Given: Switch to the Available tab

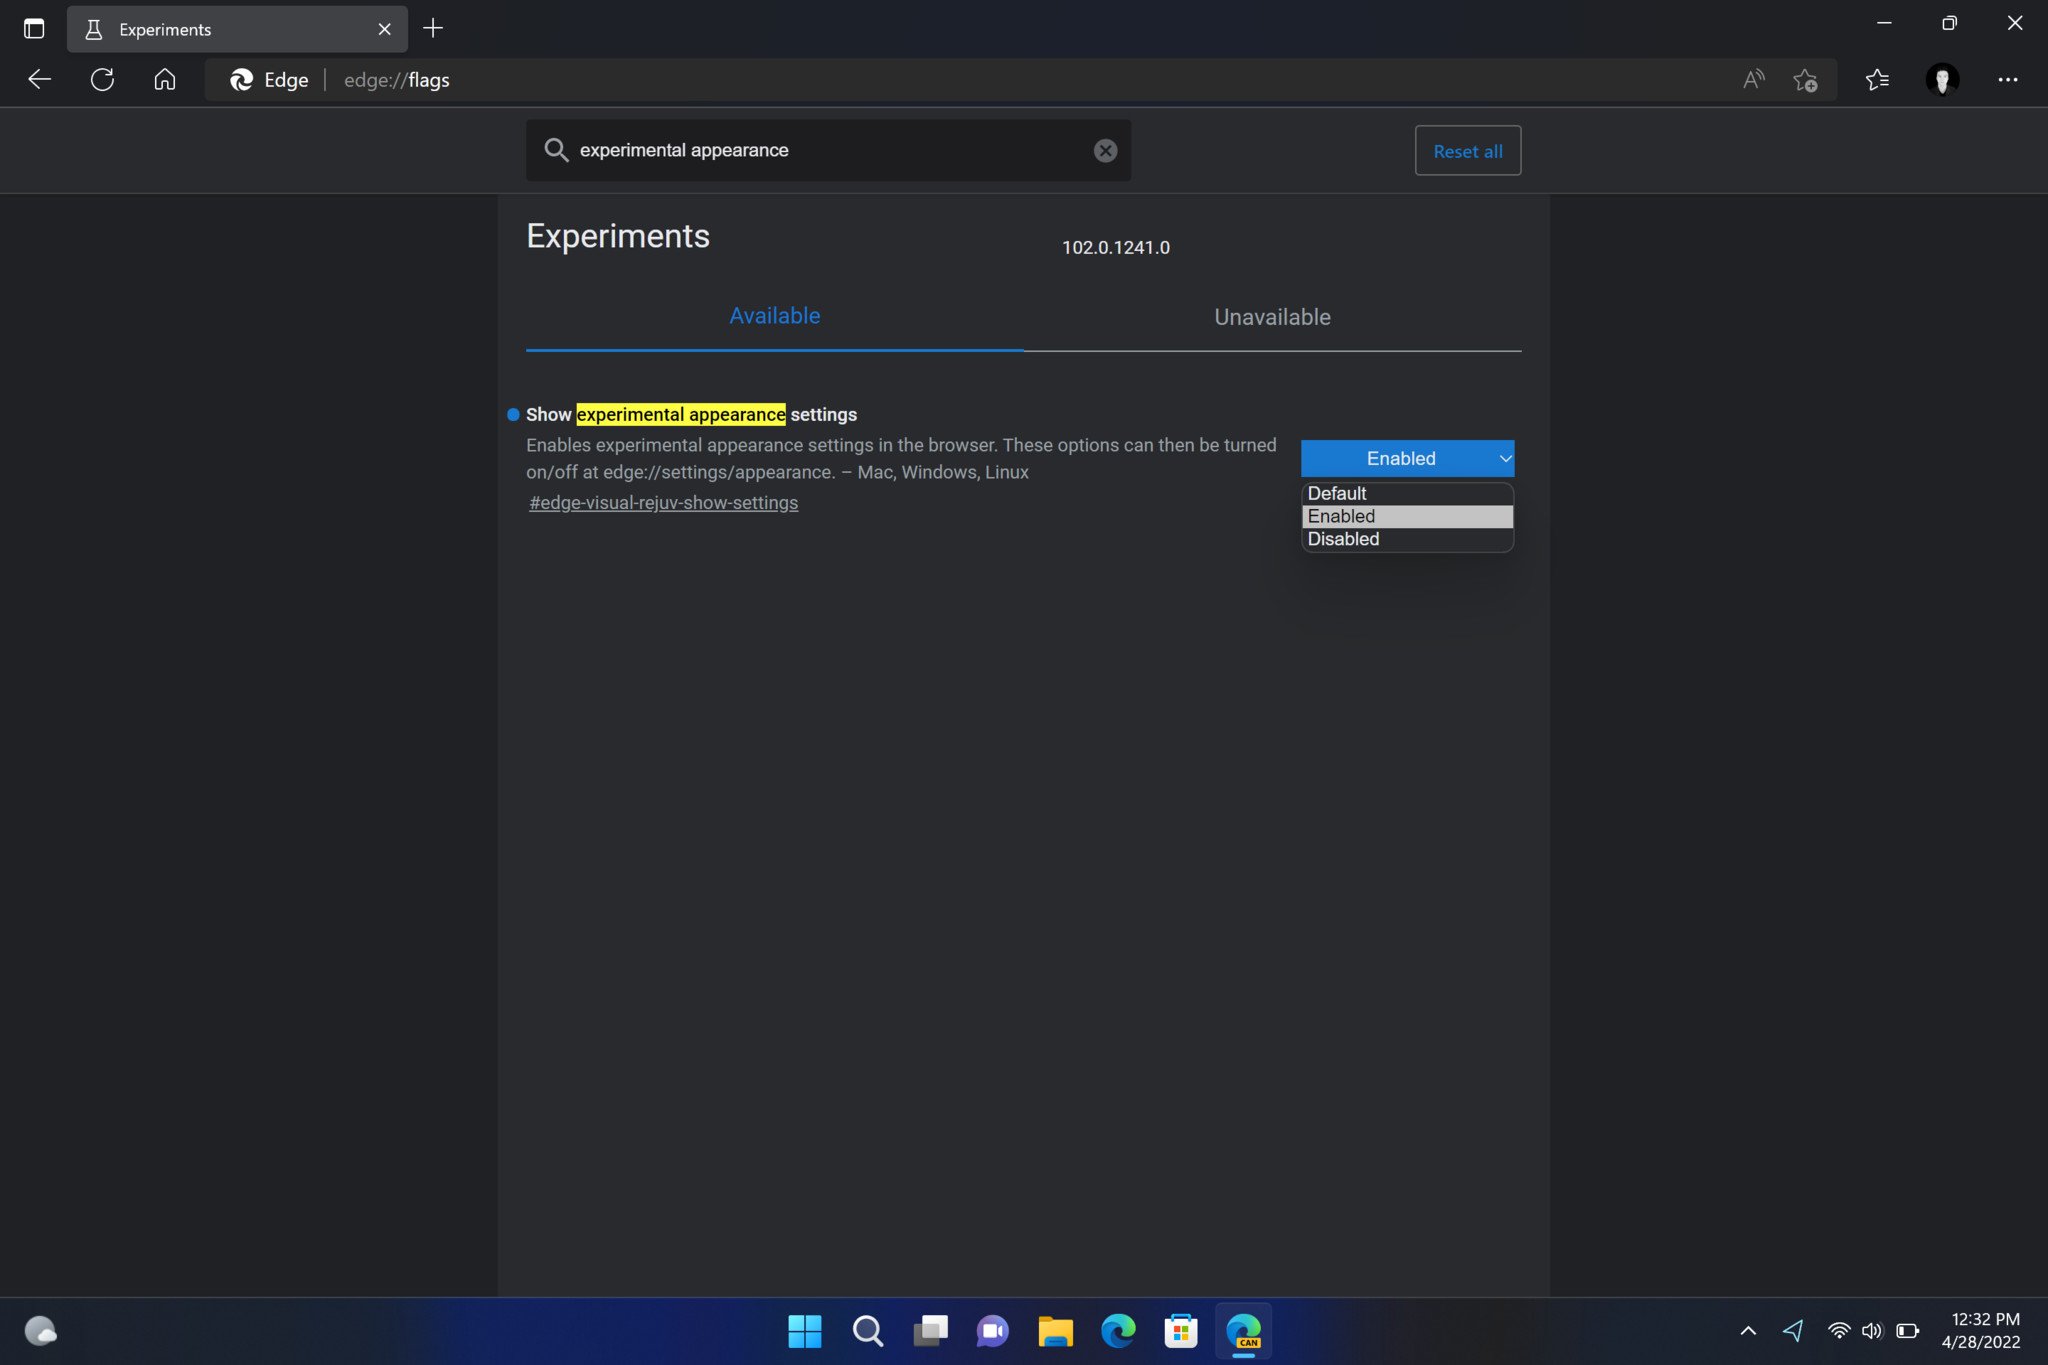Looking at the screenshot, I should click(x=775, y=317).
